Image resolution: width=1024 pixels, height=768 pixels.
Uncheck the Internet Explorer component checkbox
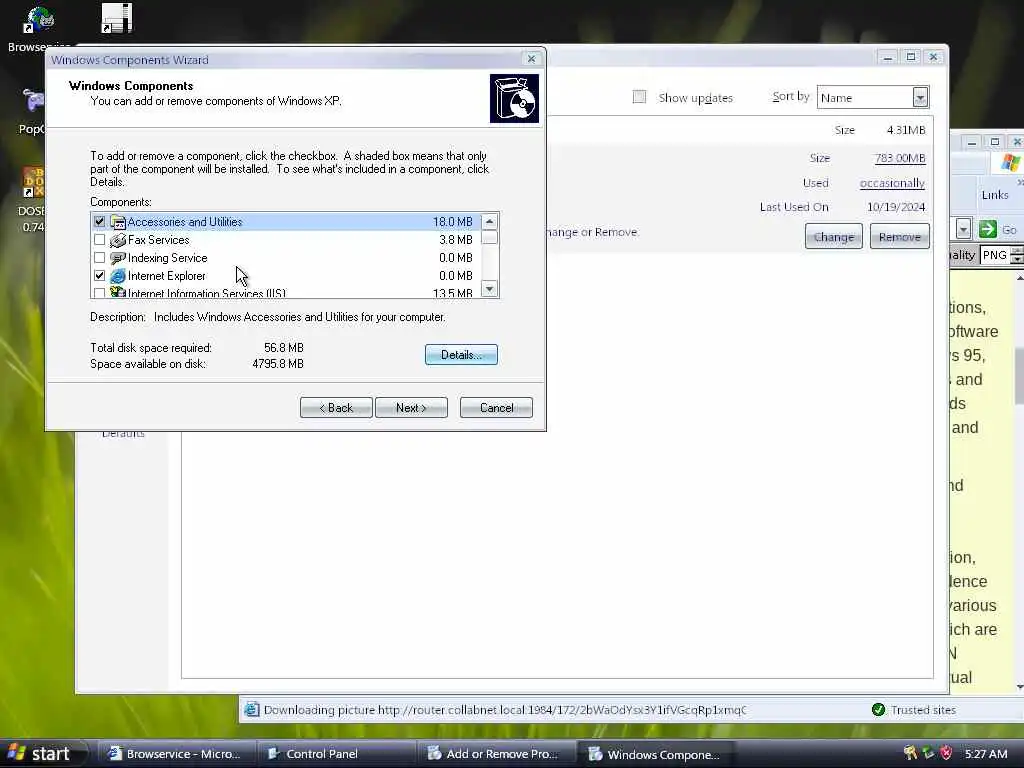click(x=99, y=276)
